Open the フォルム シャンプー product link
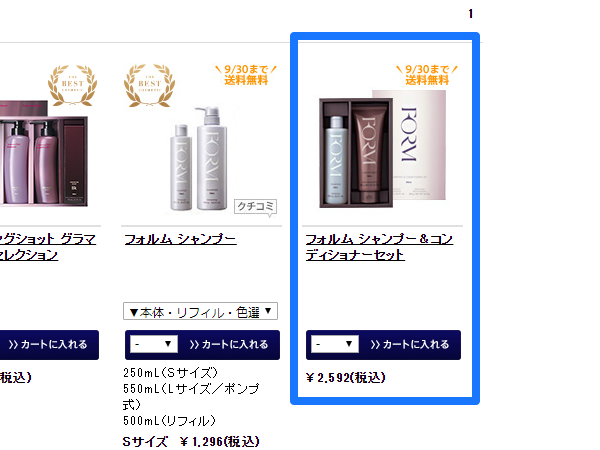 [x=180, y=240]
